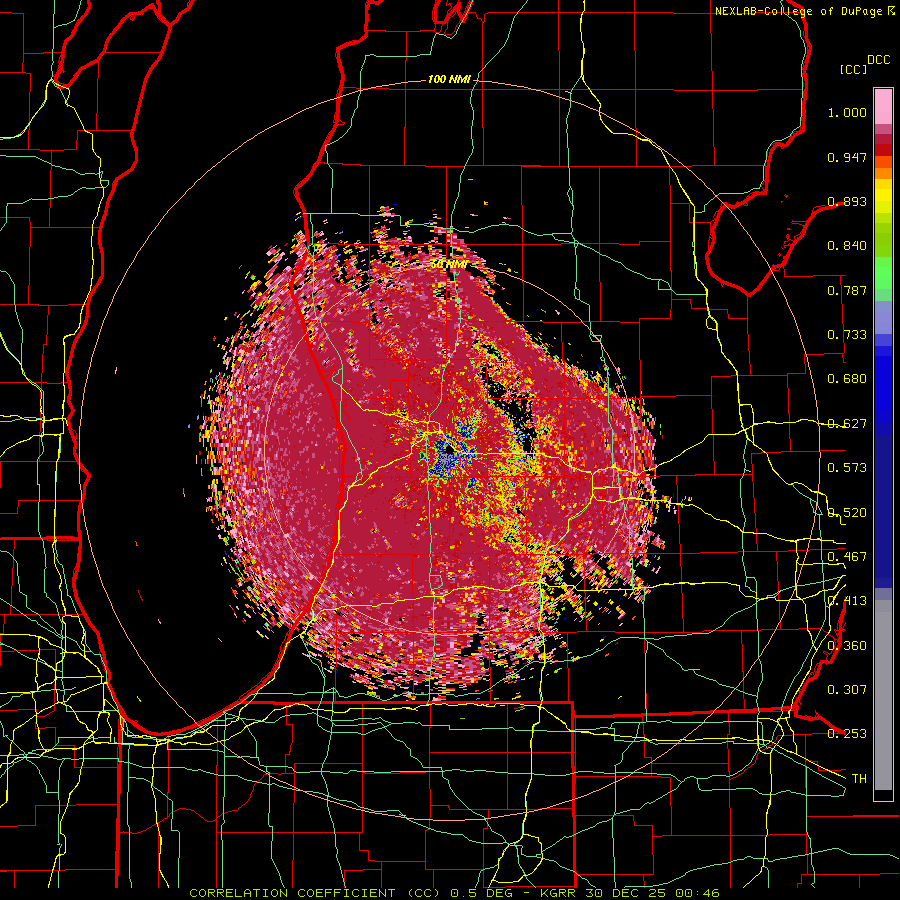This screenshot has width=900, height=900.
Task: Click the gray bottom segment of color bar
Action: click(883, 695)
